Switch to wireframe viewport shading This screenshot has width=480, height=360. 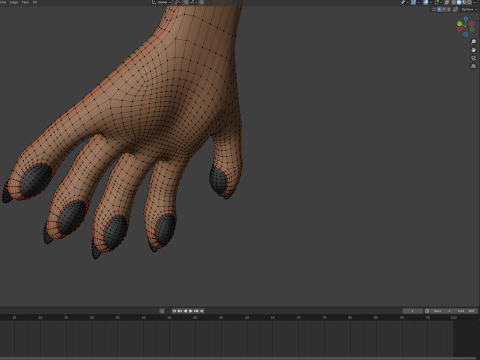pyautogui.click(x=454, y=2)
